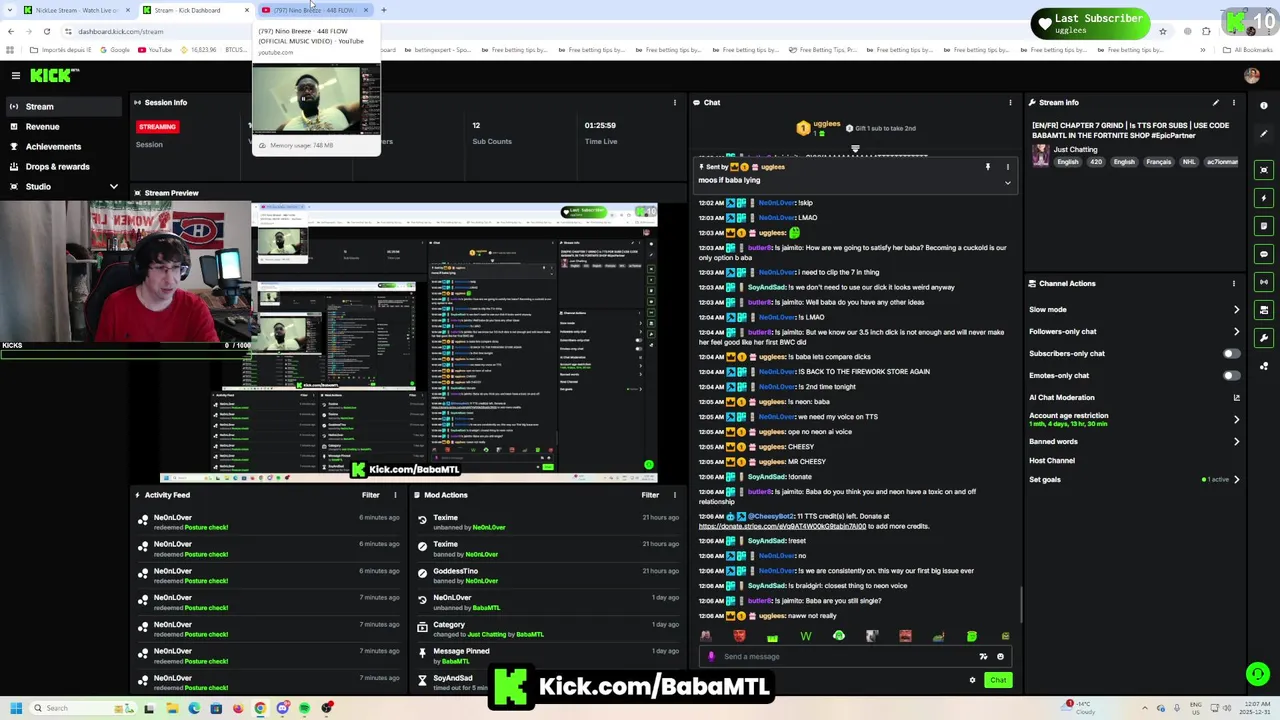
Task: Switch to NickLee Stream browser tab
Action: pyautogui.click(x=76, y=10)
